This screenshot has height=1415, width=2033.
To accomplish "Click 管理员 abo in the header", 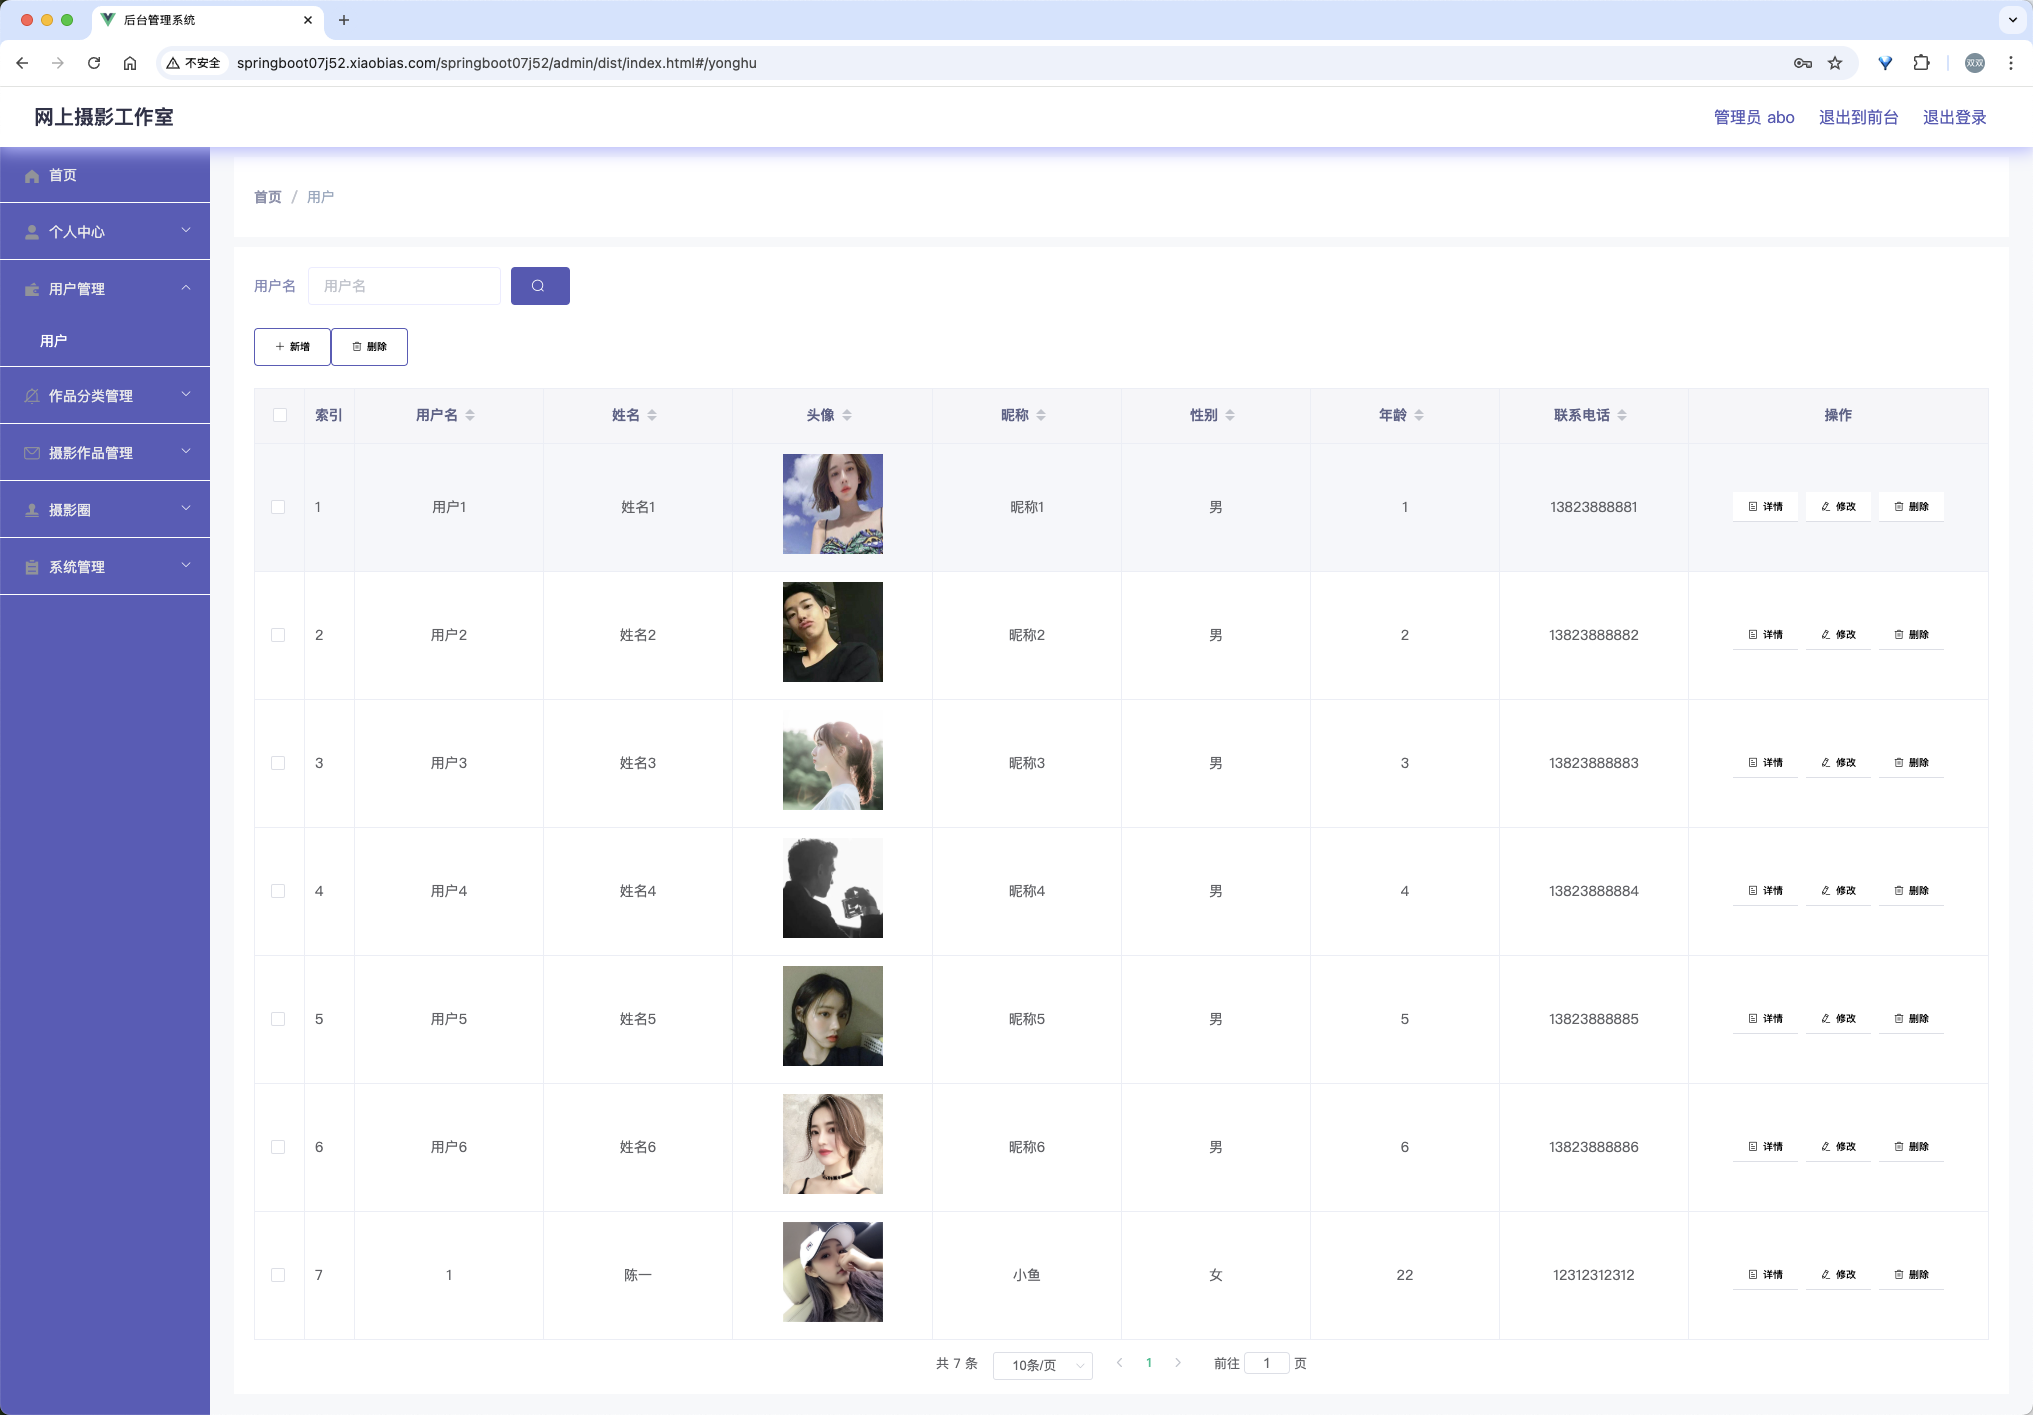I will [1754, 117].
